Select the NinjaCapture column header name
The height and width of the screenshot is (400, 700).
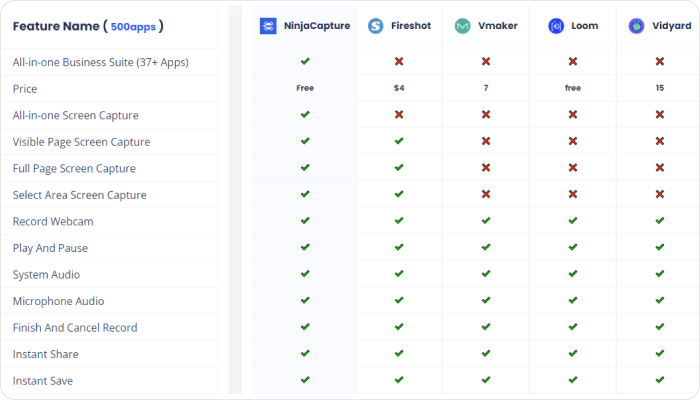click(x=318, y=26)
